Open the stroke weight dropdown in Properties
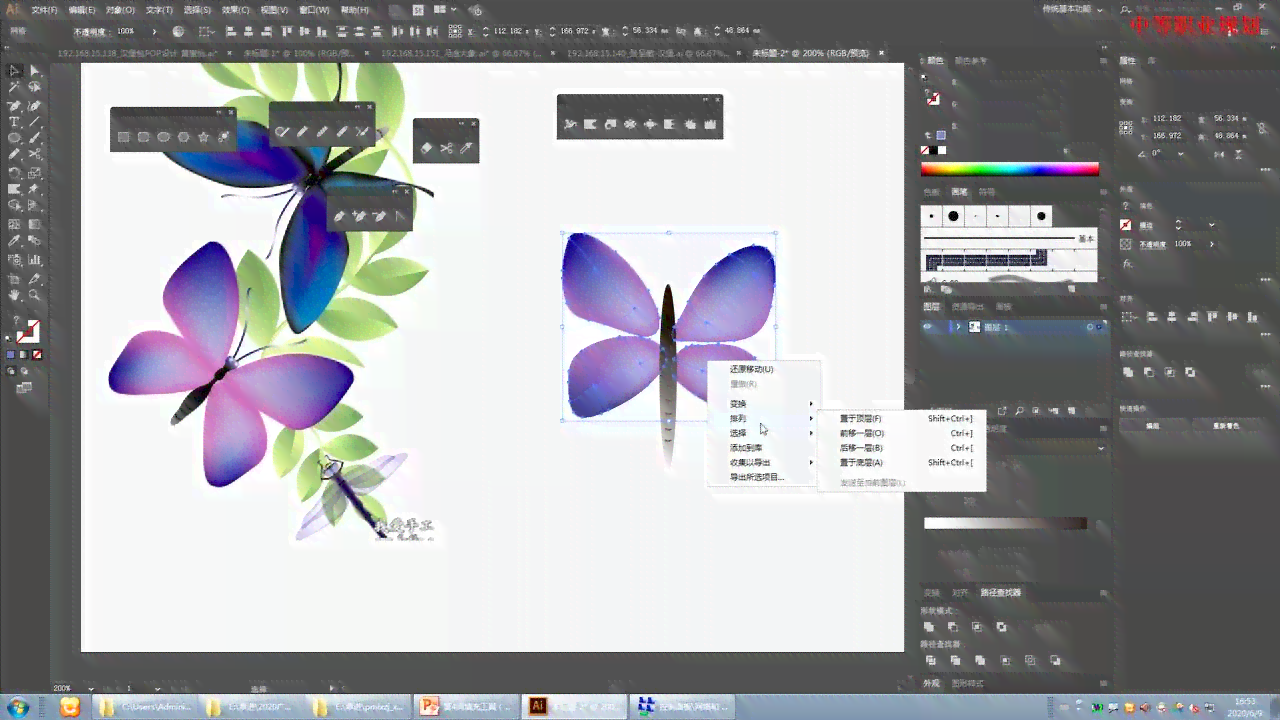Viewport: 1280px width, 720px height. pyautogui.click(x=1212, y=225)
